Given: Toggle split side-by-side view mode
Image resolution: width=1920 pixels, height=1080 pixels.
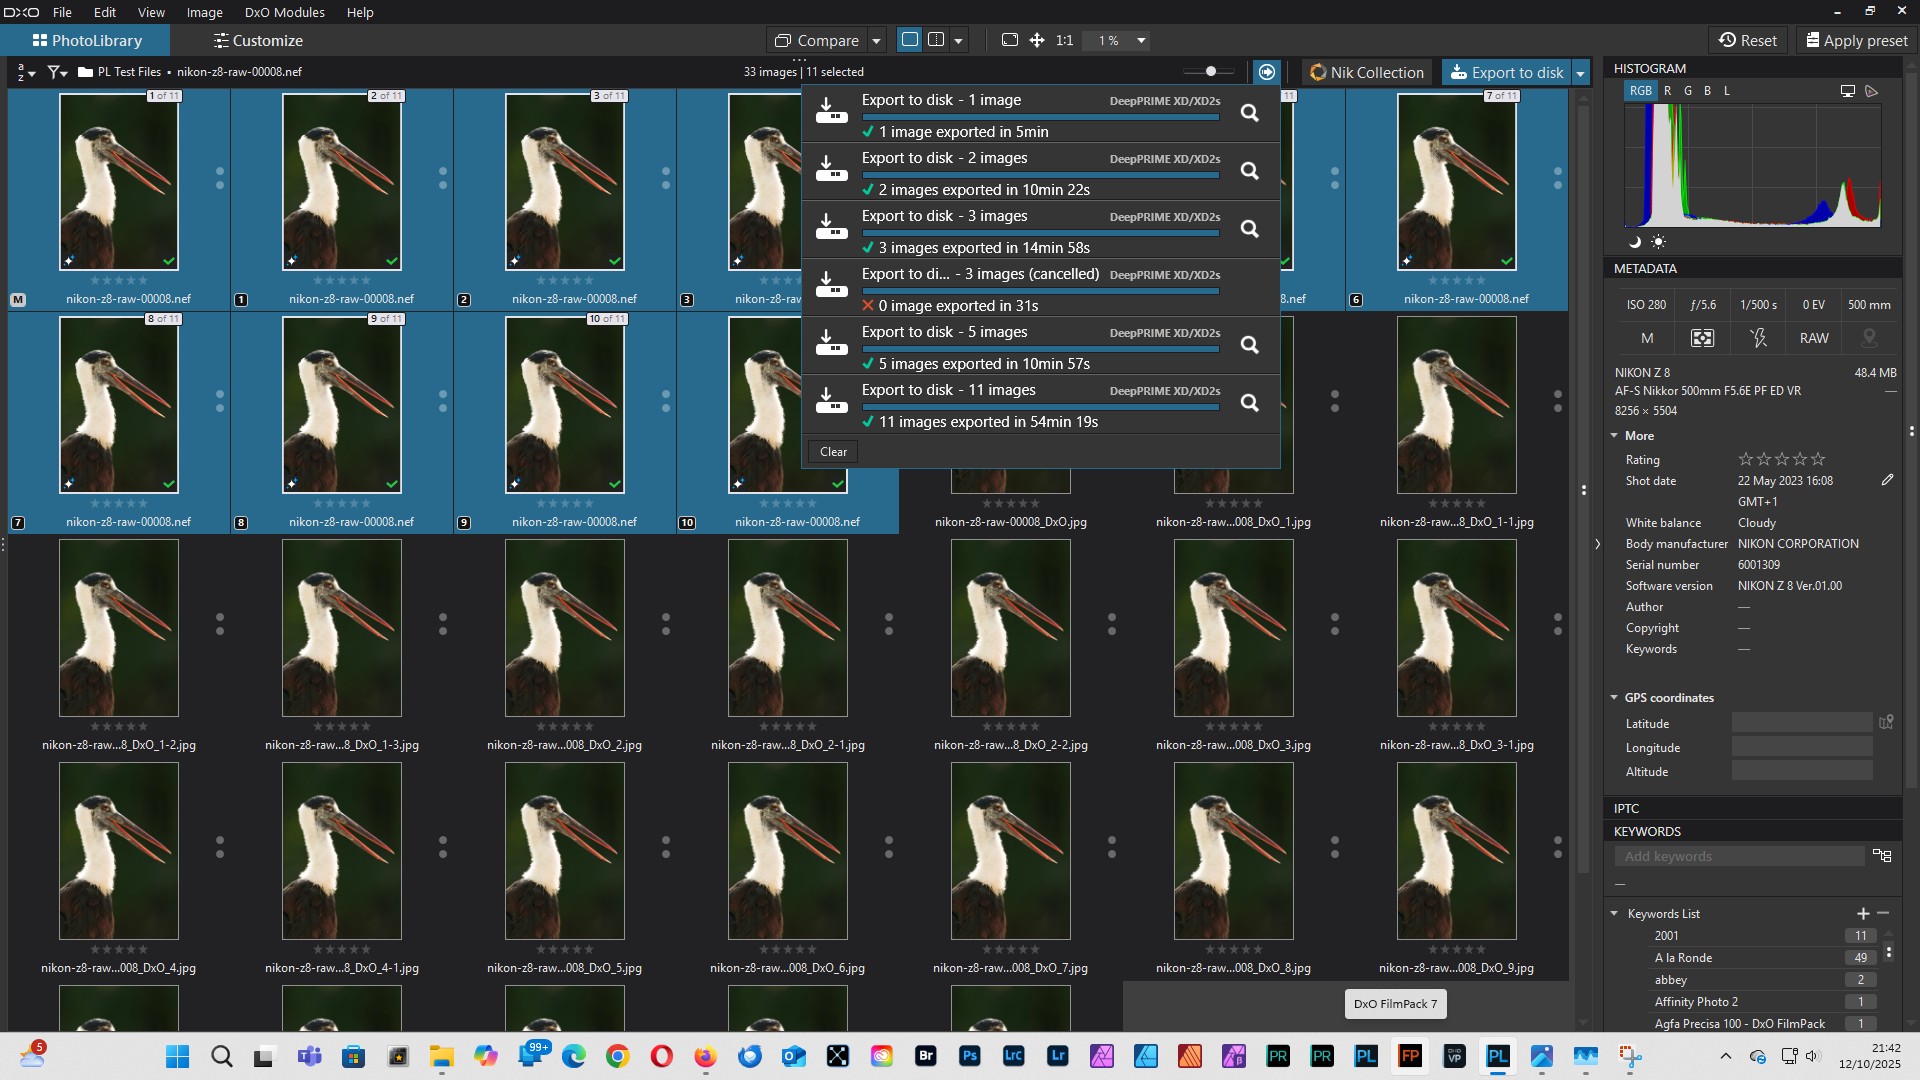Looking at the screenshot, I should pyautogui.click(x=936, y=40).
